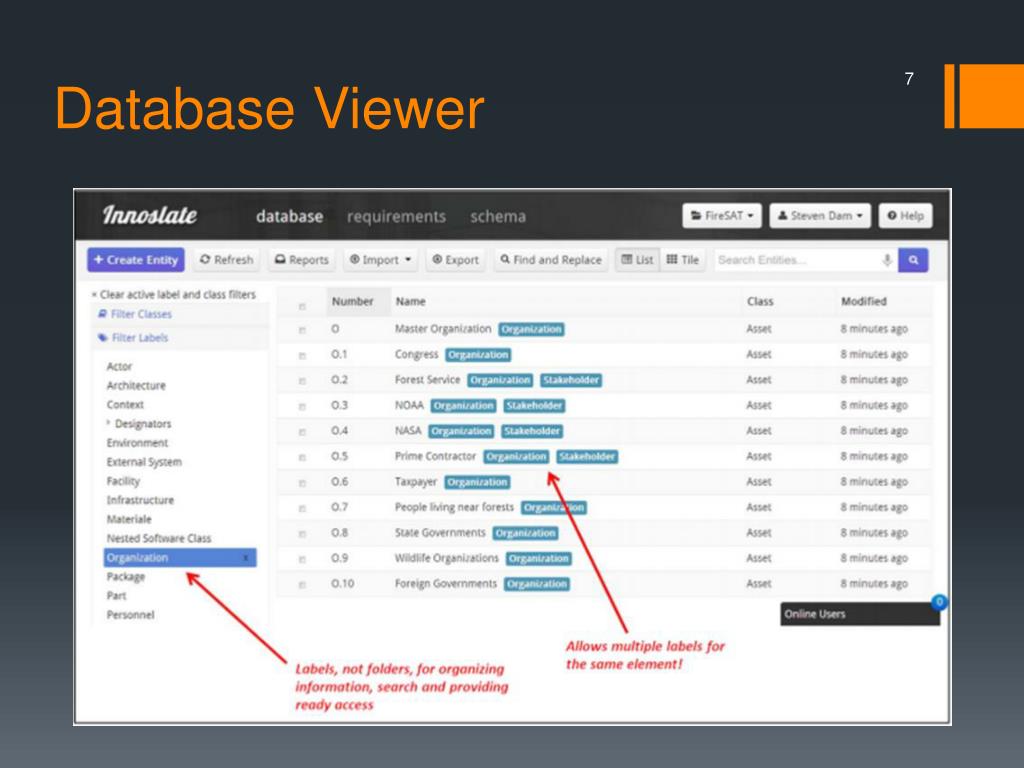Click Create Entity button

[136, 260]
